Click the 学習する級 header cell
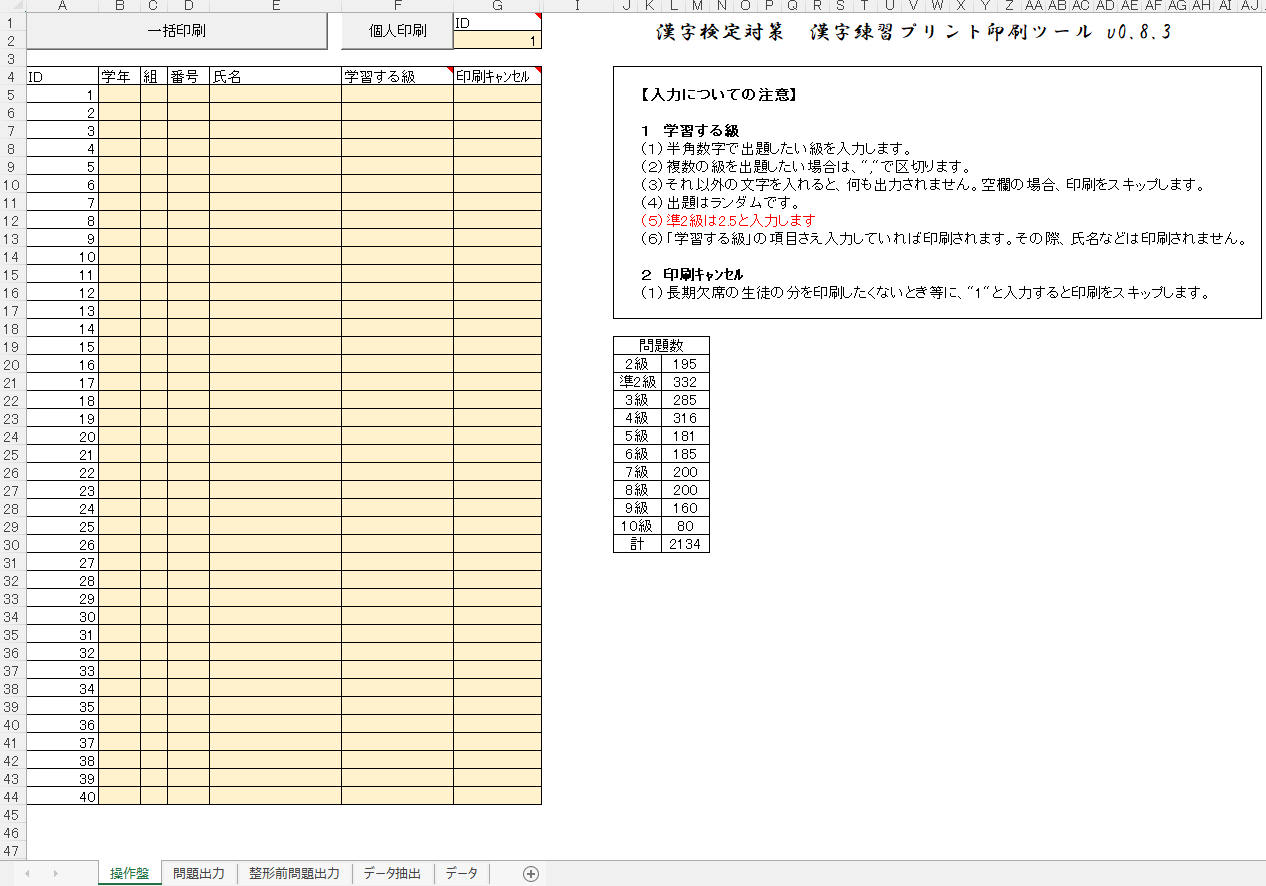The image size is (1266, 886). (x=397, y=77)
